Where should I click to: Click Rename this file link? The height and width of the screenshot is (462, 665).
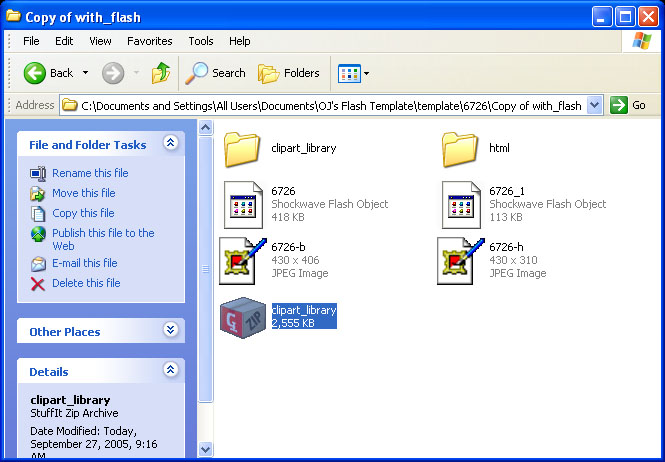click(90, 173)
